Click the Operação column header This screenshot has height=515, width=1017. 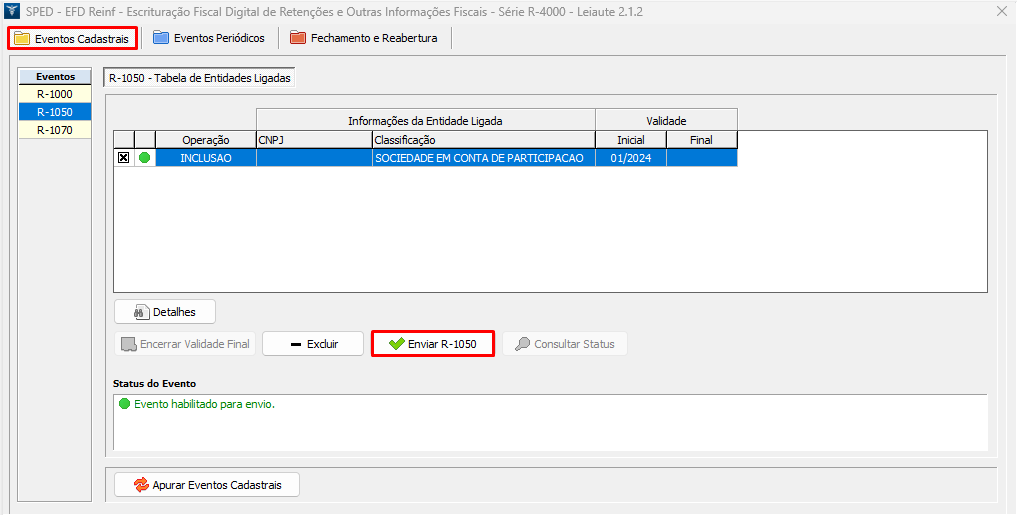click(206, 140)
